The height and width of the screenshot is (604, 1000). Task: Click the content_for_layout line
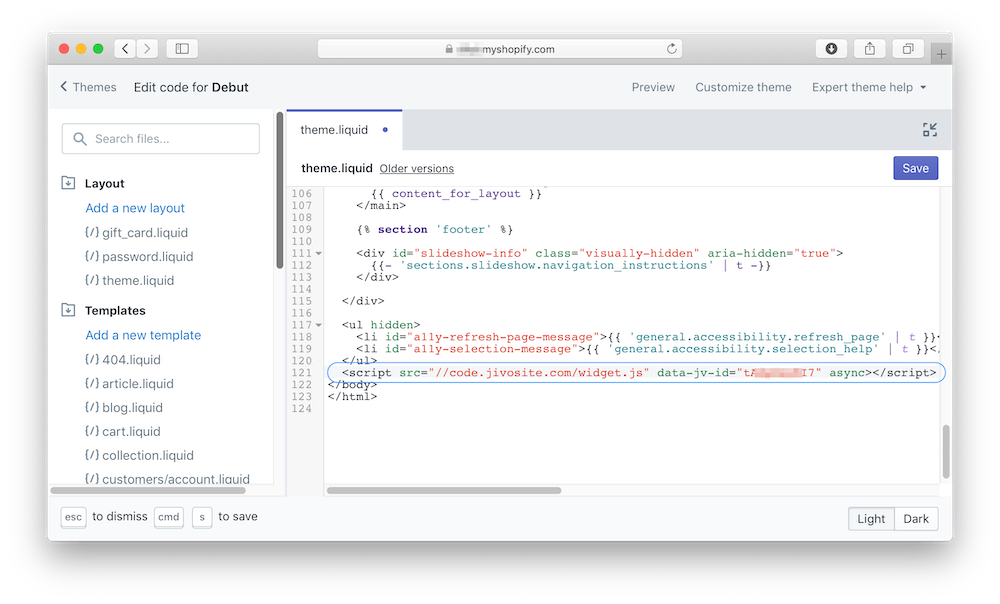(x=456, y=194)
